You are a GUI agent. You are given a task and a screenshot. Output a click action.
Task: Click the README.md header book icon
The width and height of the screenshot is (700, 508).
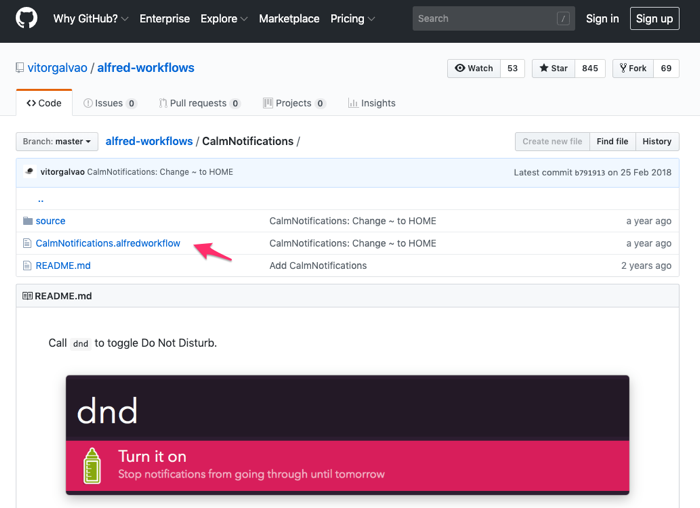point(27,296)
